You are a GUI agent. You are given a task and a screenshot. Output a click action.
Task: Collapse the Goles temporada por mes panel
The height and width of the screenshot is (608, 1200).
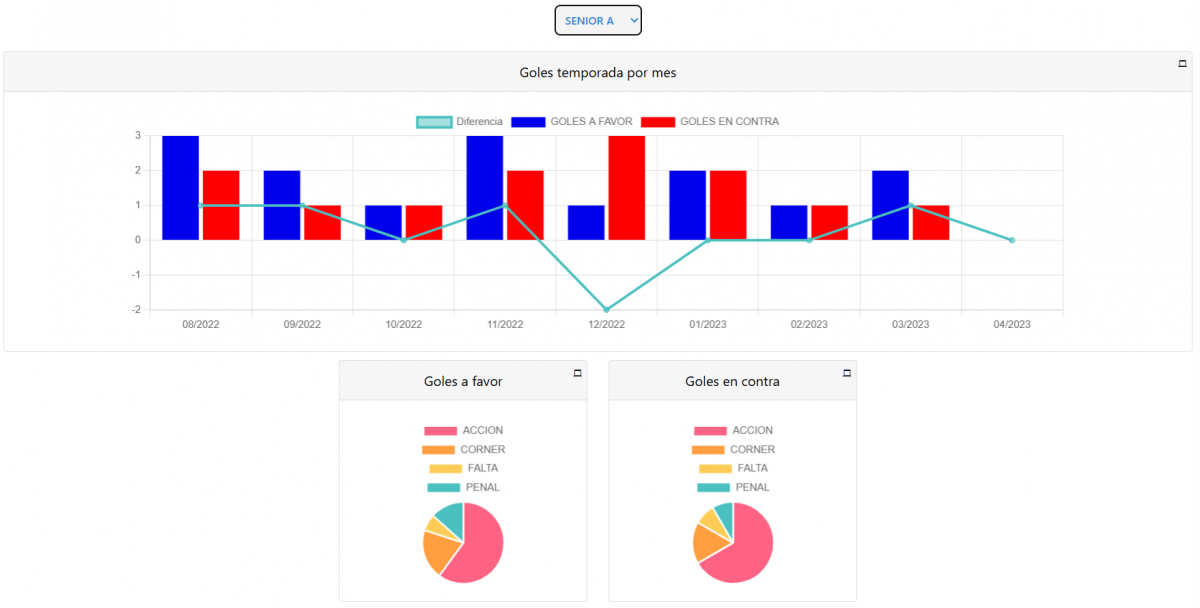1182,63
